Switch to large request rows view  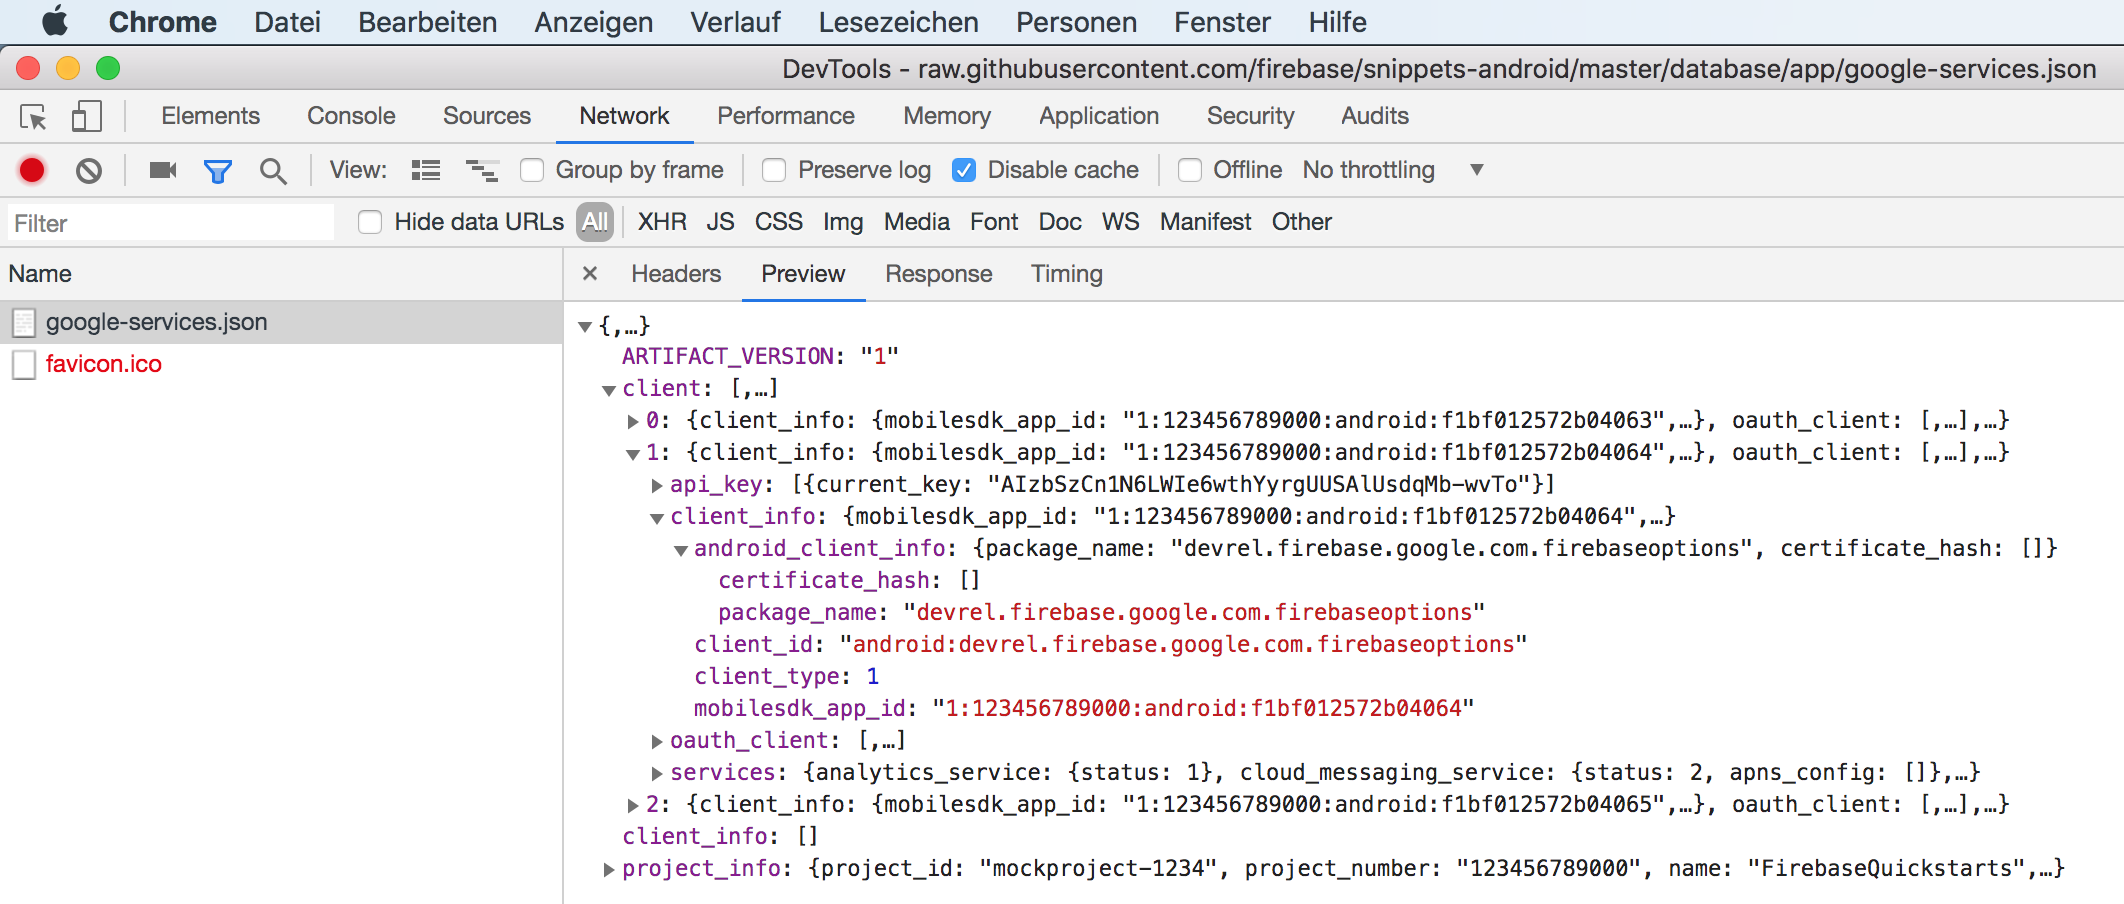click(x=426, y=170)
